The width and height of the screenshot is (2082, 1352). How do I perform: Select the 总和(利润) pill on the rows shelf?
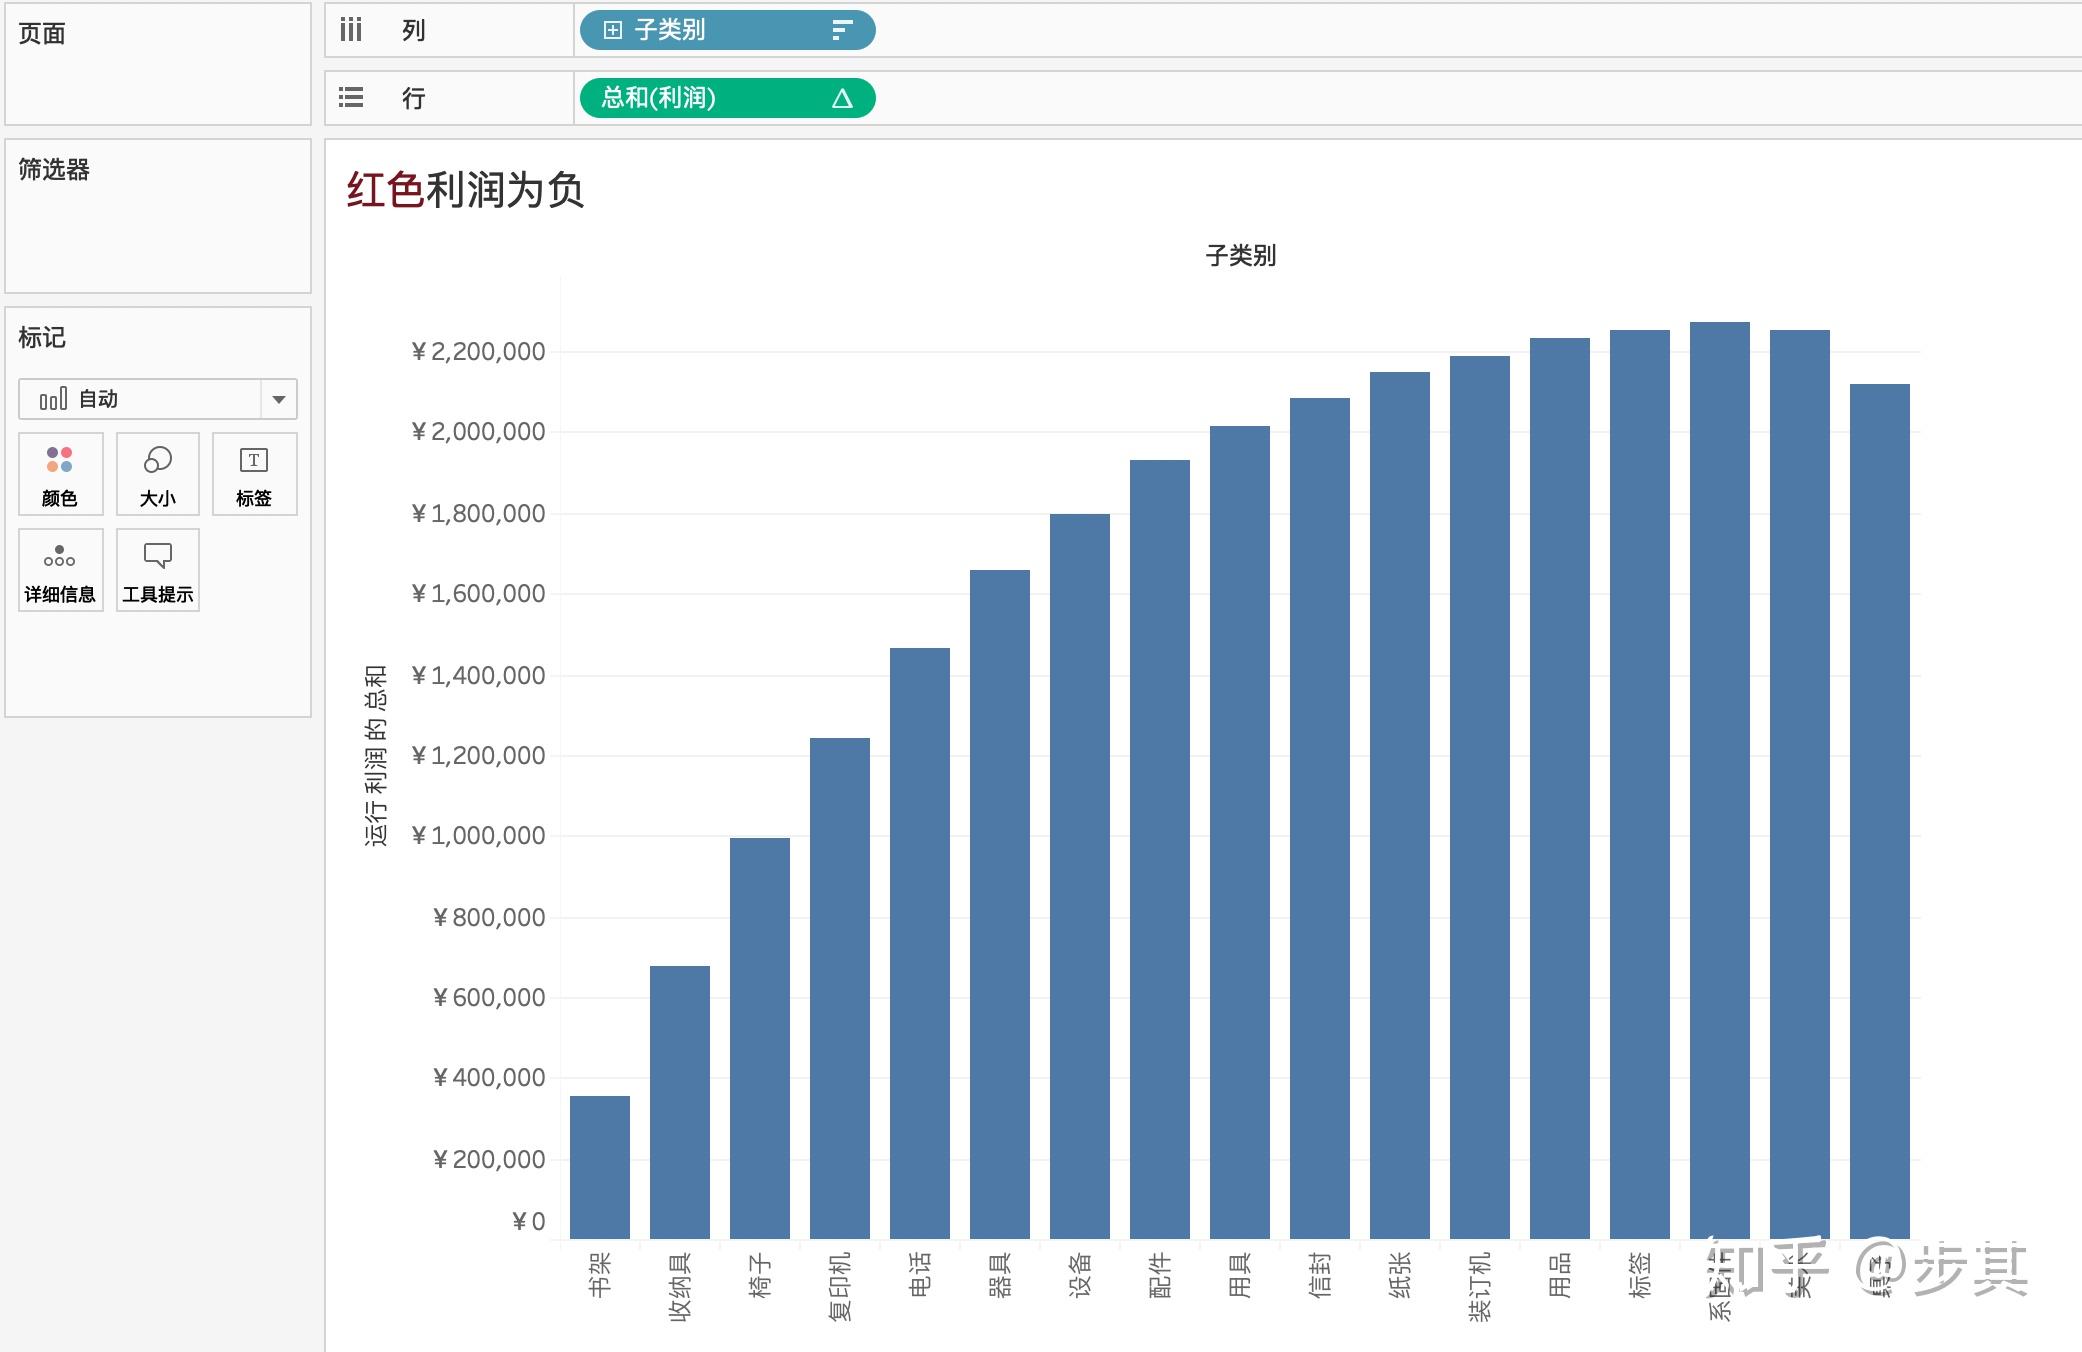pyautogui.click(x=727, y=98)
